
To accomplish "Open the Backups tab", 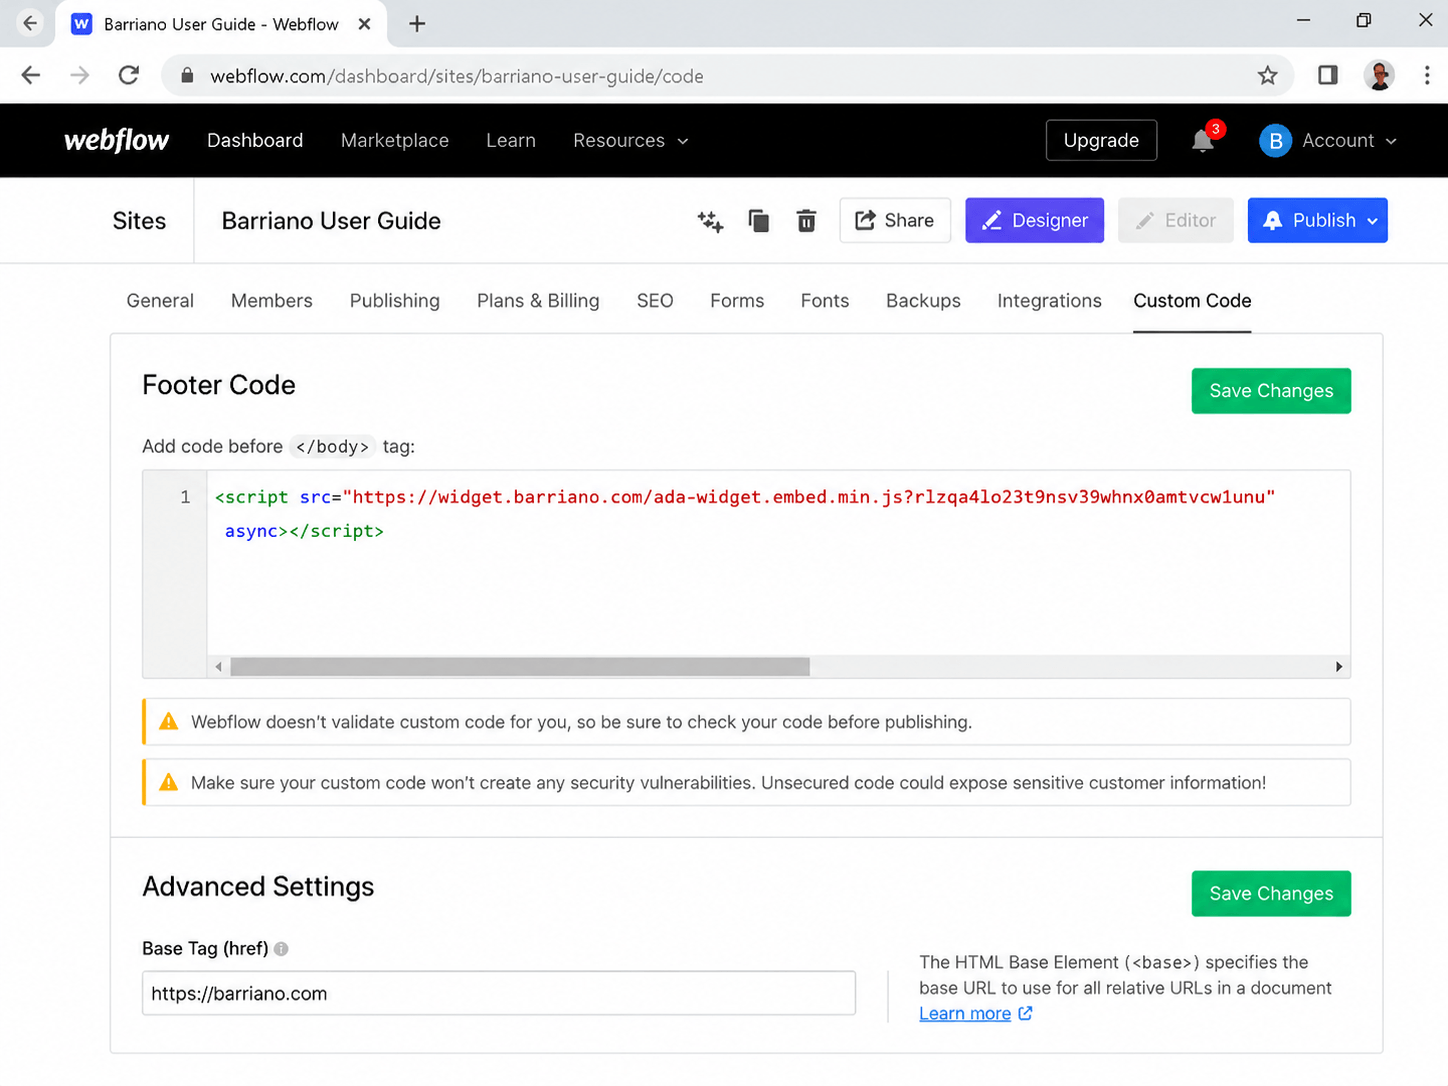I will click(x=923, y=301).
